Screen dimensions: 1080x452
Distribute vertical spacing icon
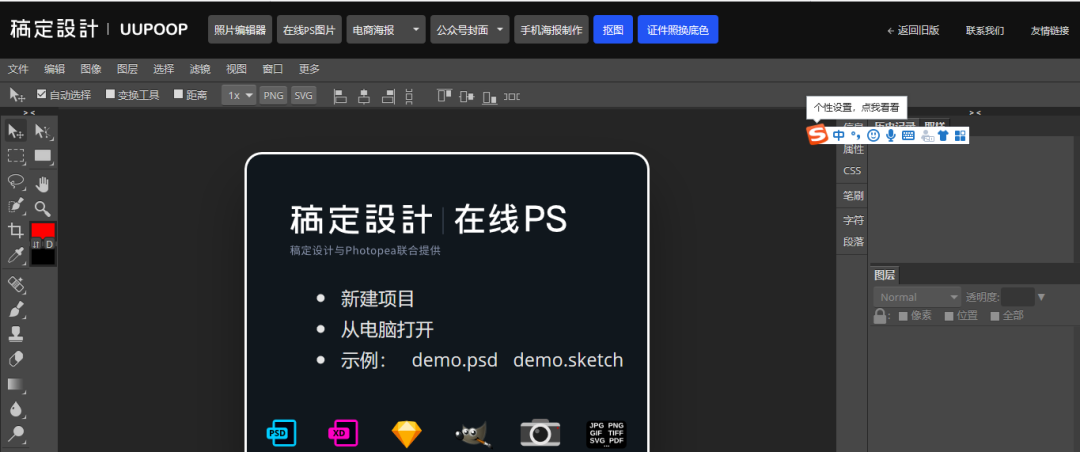click(409, 96)
